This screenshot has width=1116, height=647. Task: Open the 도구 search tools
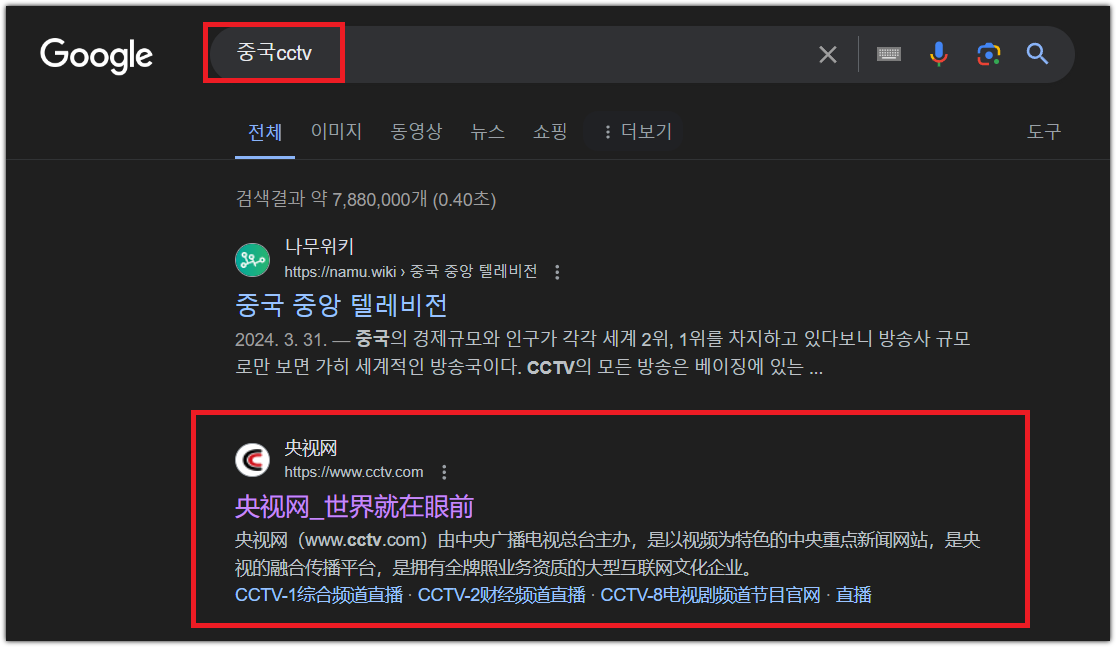pyautogui.click(x=1043, y=131)
